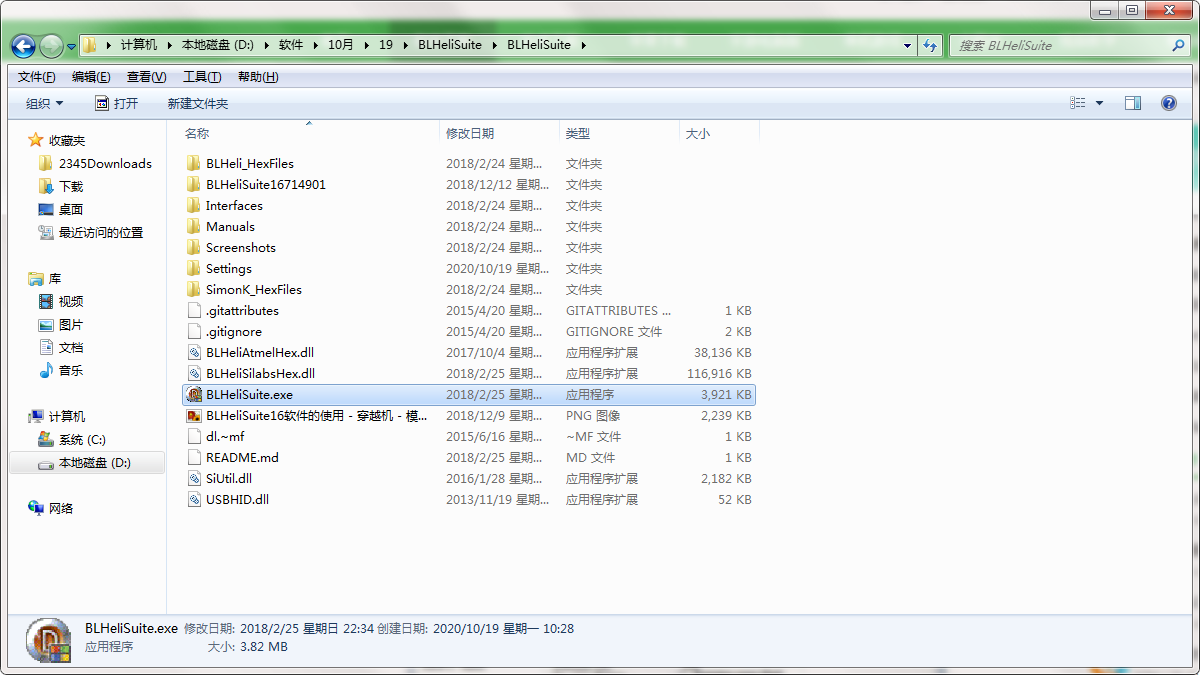Open 音乐 library in navigation pane
Image resolution: width=1200 pixels, height=675 pixels.
(71, 370)
